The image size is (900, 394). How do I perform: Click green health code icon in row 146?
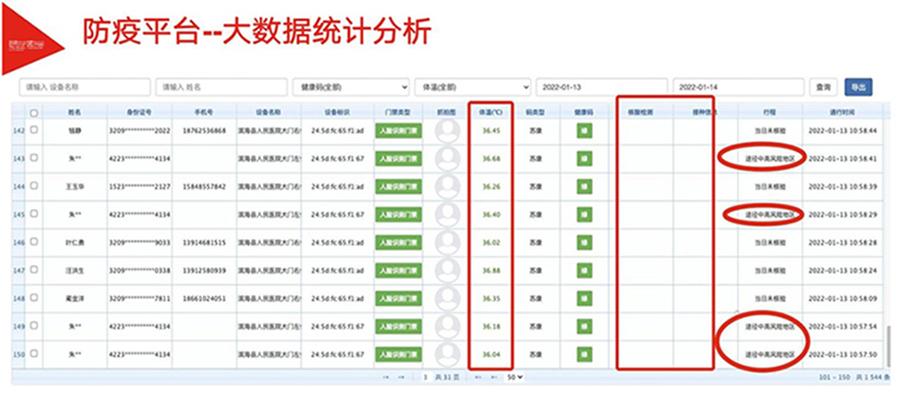point(584,242)
